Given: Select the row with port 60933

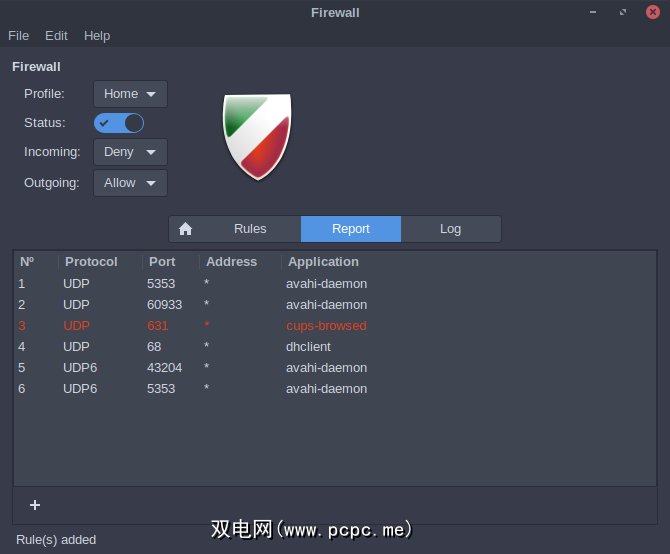Looking at the screenshot, I should 335,305.
